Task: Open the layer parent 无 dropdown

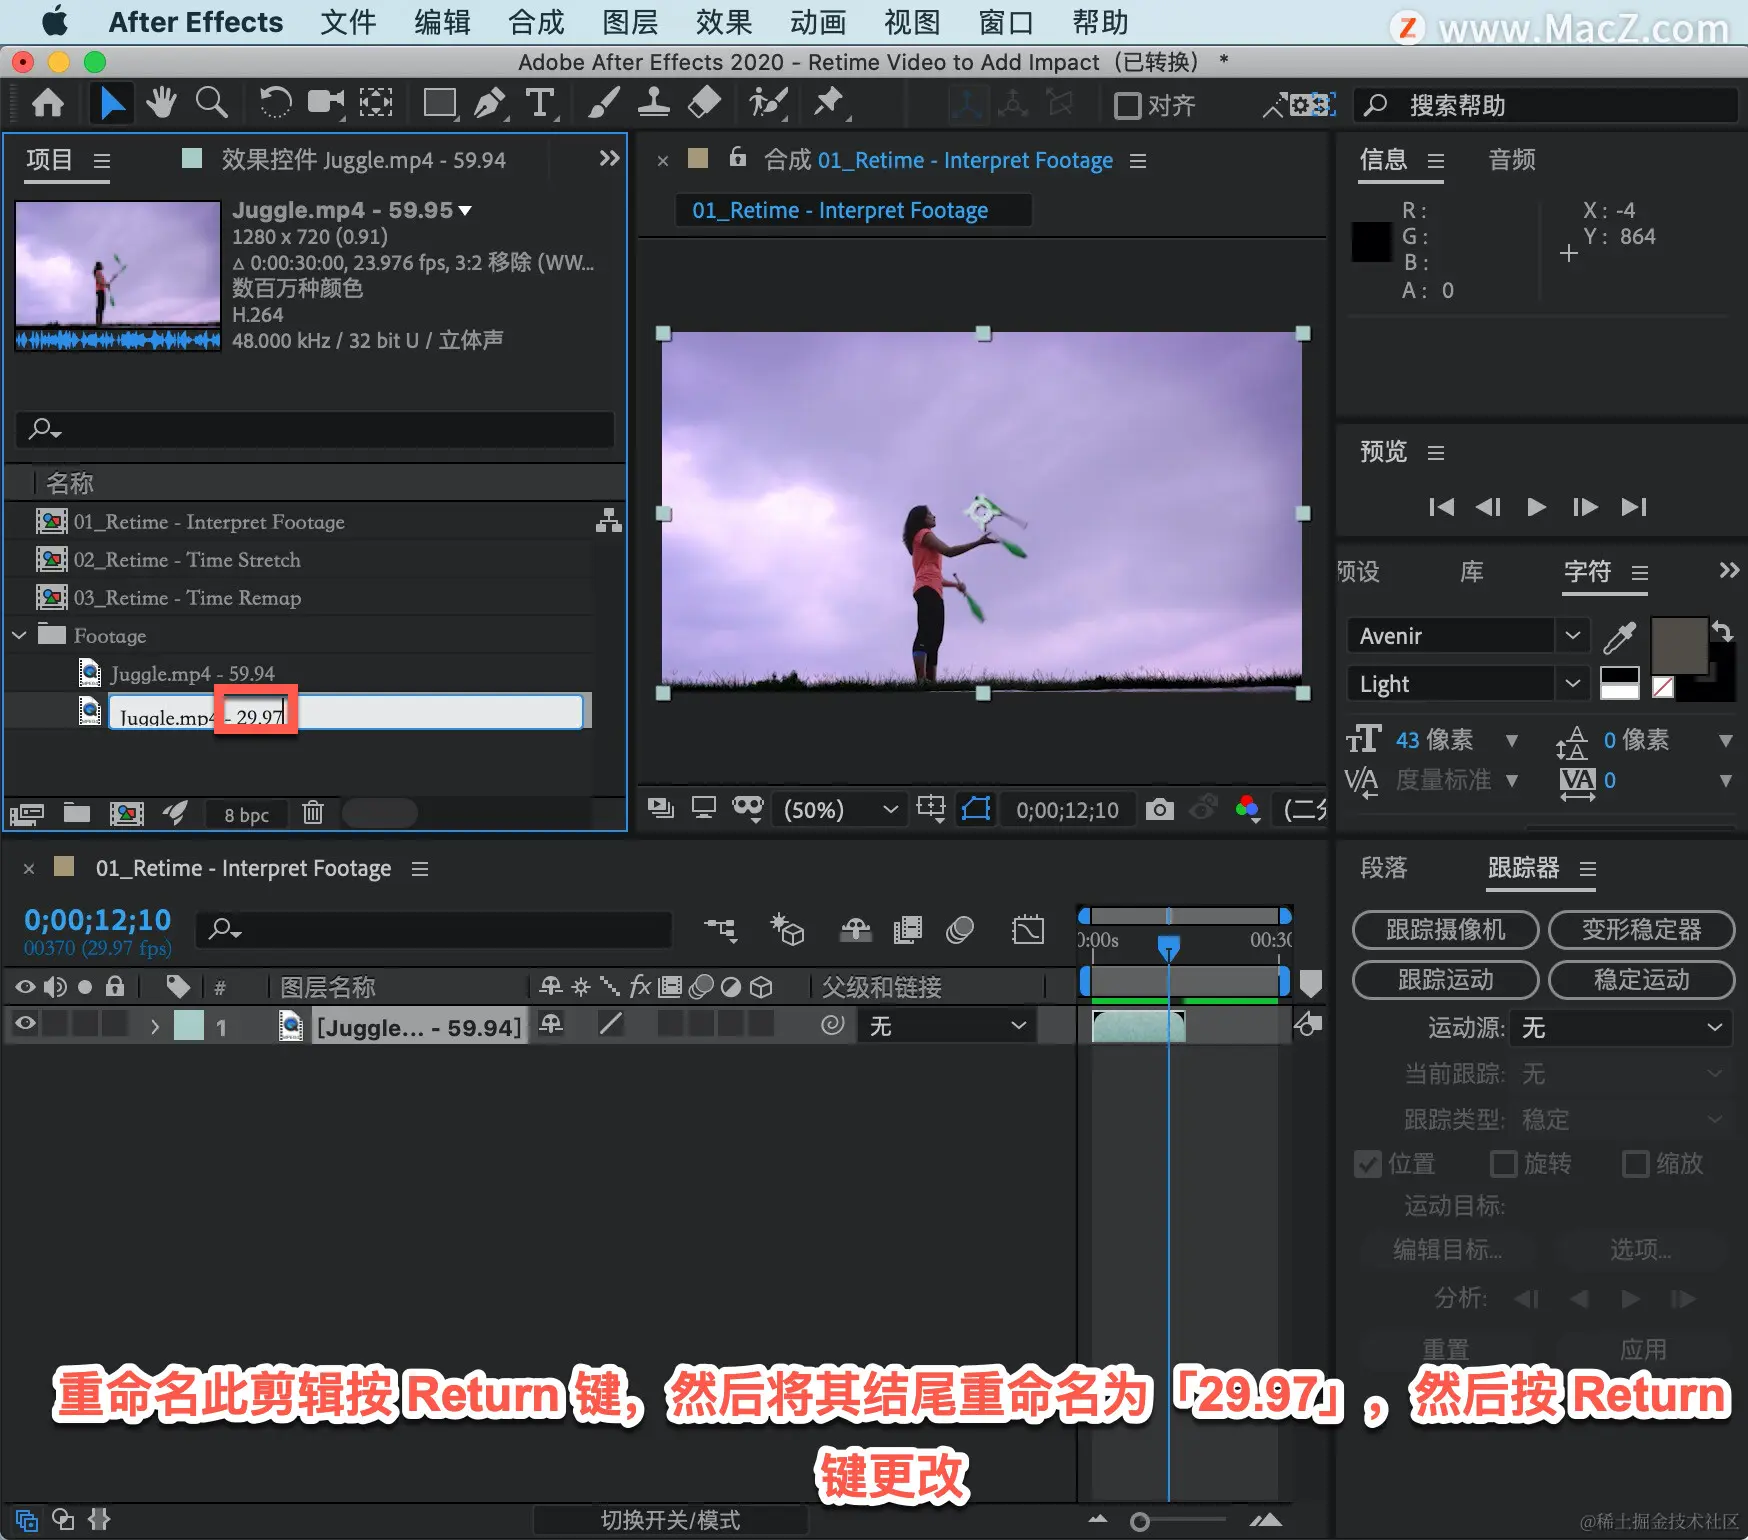Action: pos(947,1026)
